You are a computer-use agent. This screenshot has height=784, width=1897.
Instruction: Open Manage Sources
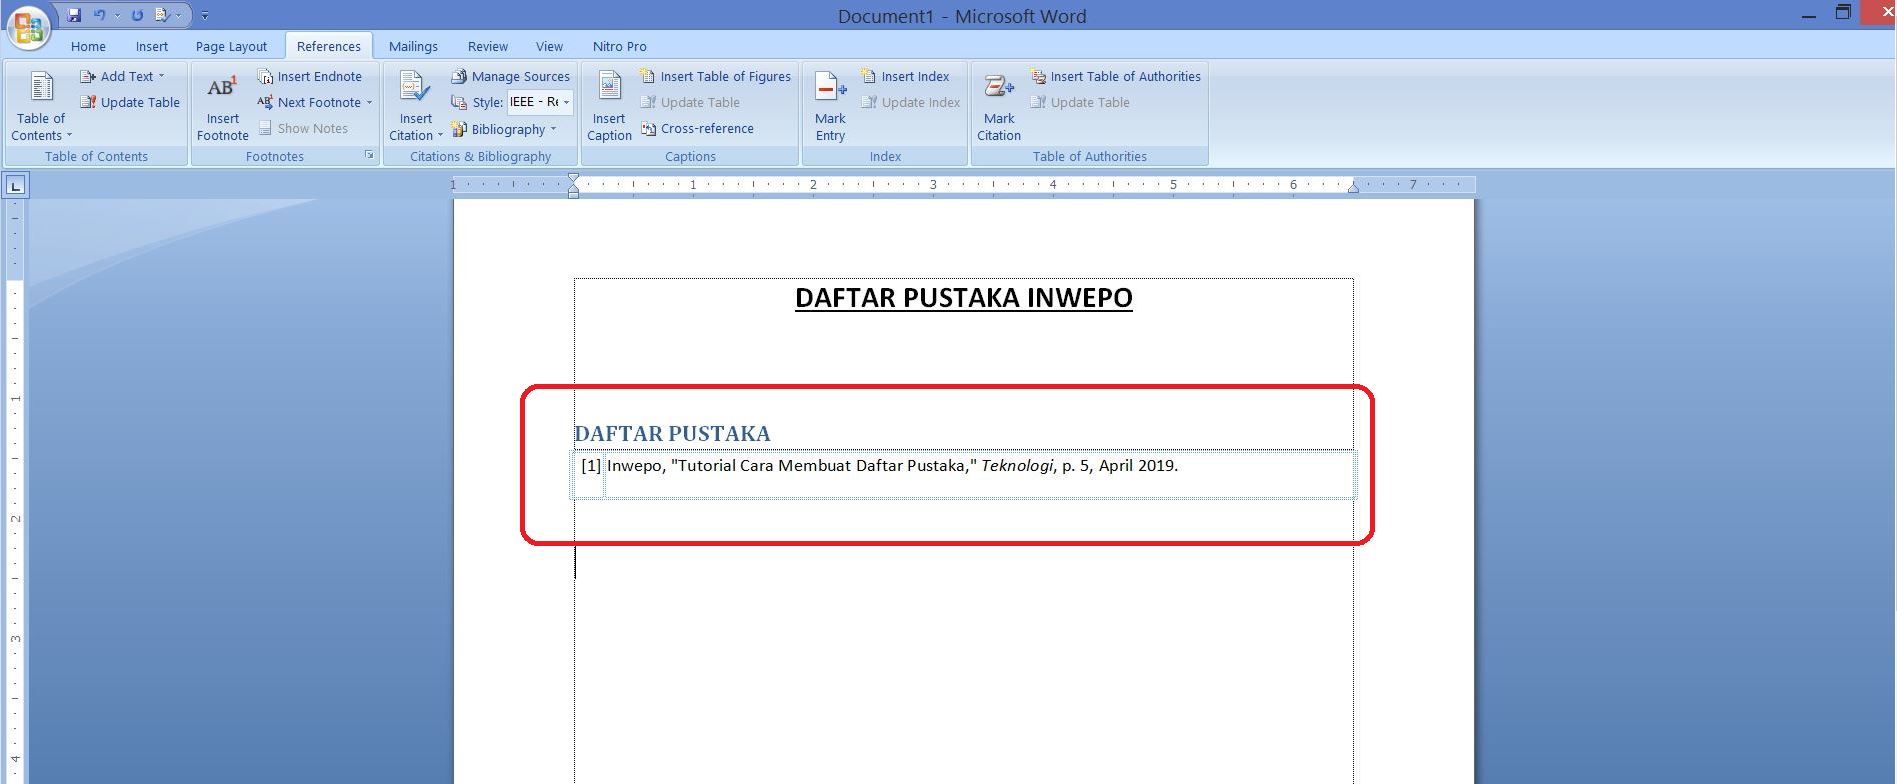[510, 76]
